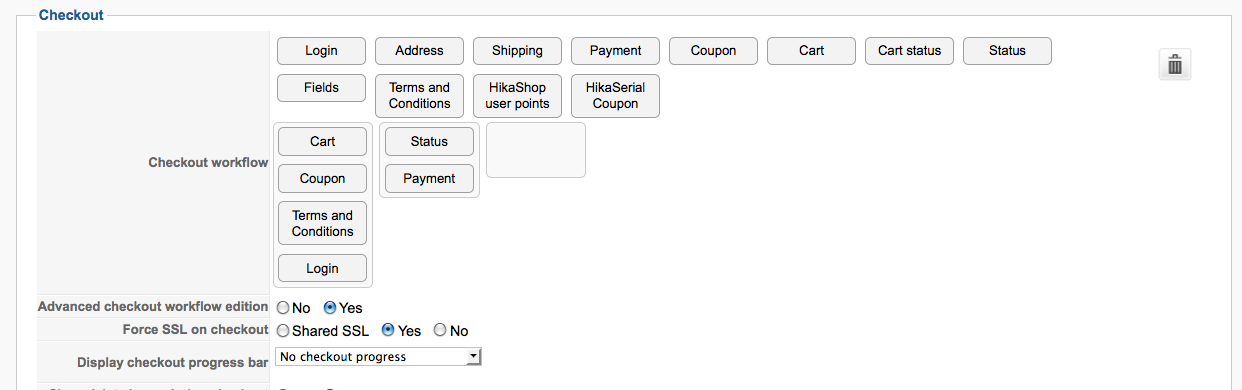
Task: Click the Status block in second workflow step
Action: [x=429, y=142]
